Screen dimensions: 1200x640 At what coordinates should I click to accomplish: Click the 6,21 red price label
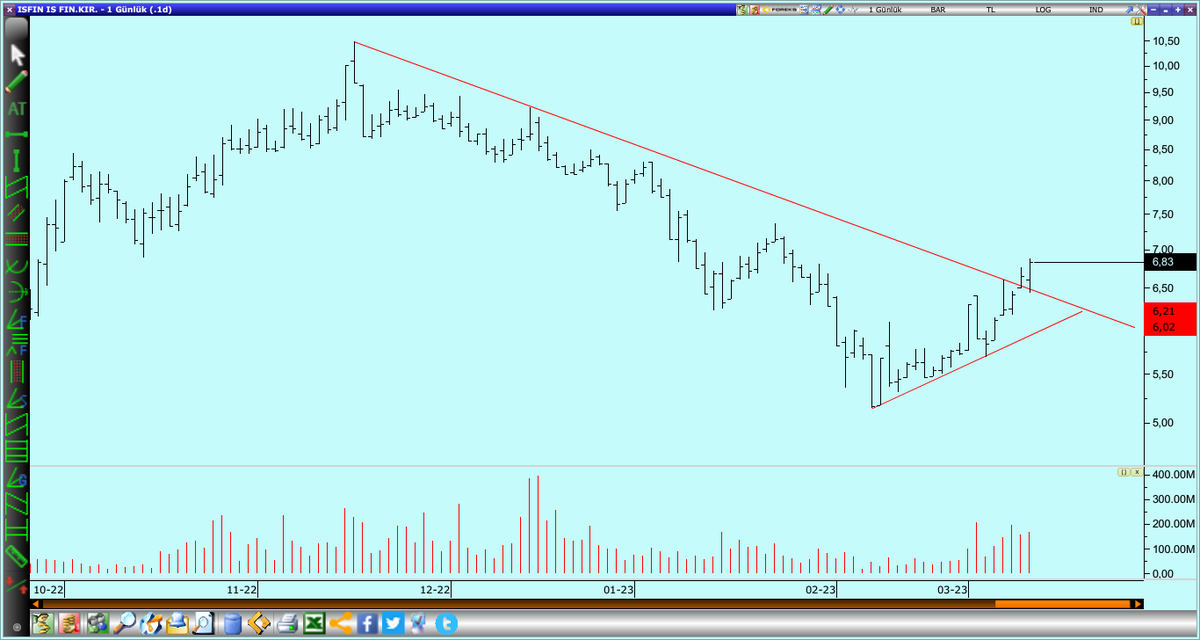(1172, 312)
